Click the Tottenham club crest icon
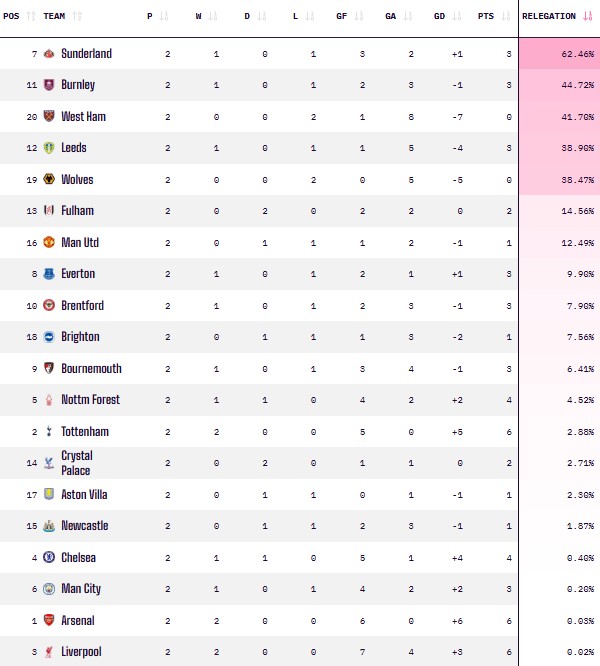Image resolution: width=600 pixels, height=666 pixels. (49, 432)
